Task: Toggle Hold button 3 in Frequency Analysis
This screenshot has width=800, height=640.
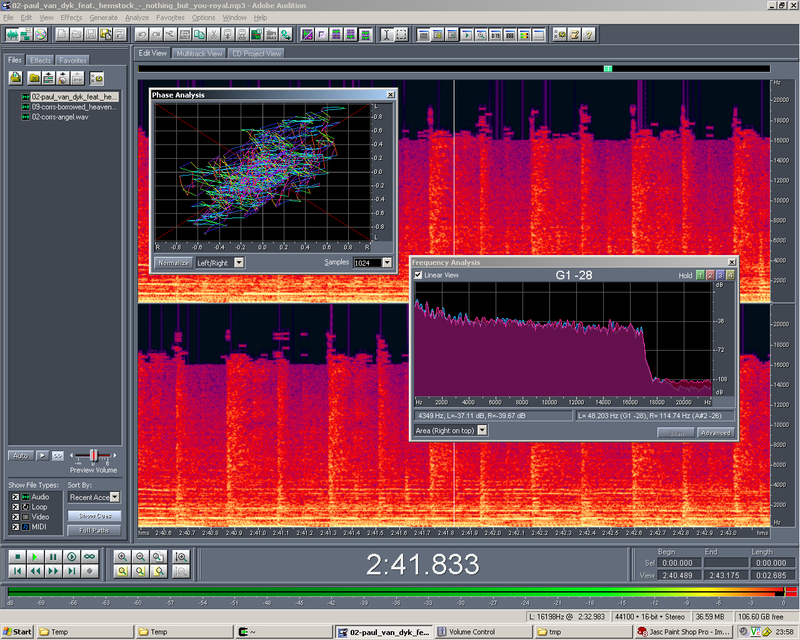Action: (x=720, y=275)
